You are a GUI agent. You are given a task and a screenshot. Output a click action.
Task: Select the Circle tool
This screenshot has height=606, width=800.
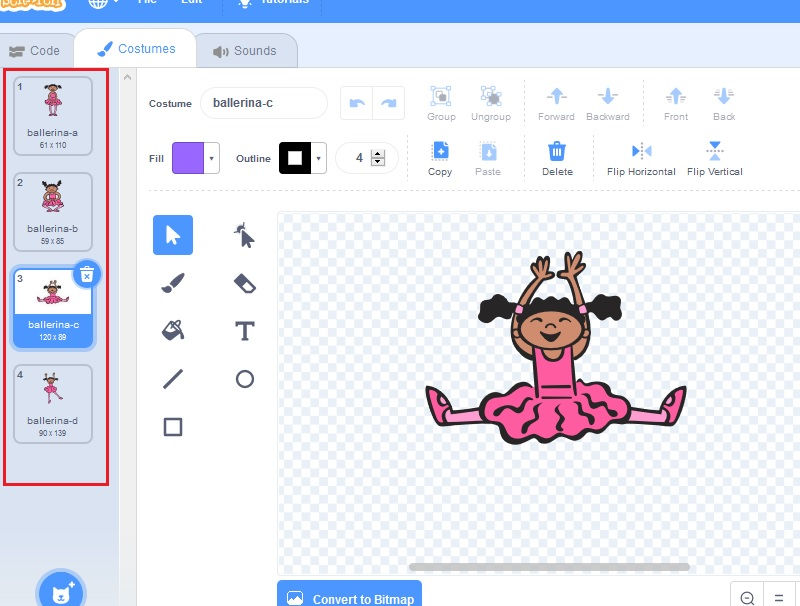click(244, 379)
